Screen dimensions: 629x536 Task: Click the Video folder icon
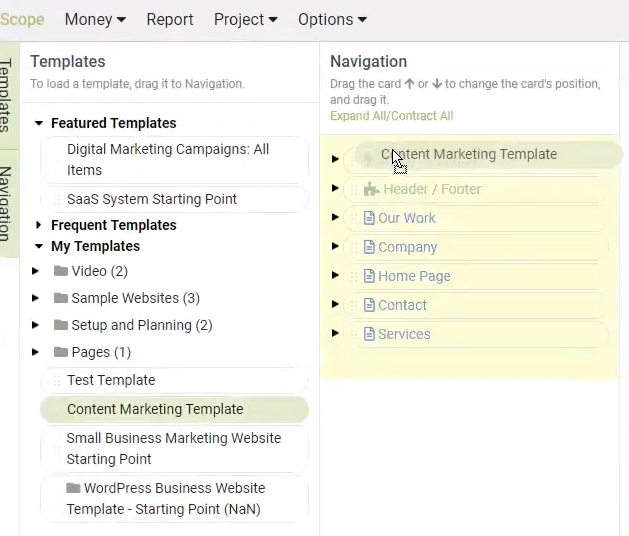61,271
